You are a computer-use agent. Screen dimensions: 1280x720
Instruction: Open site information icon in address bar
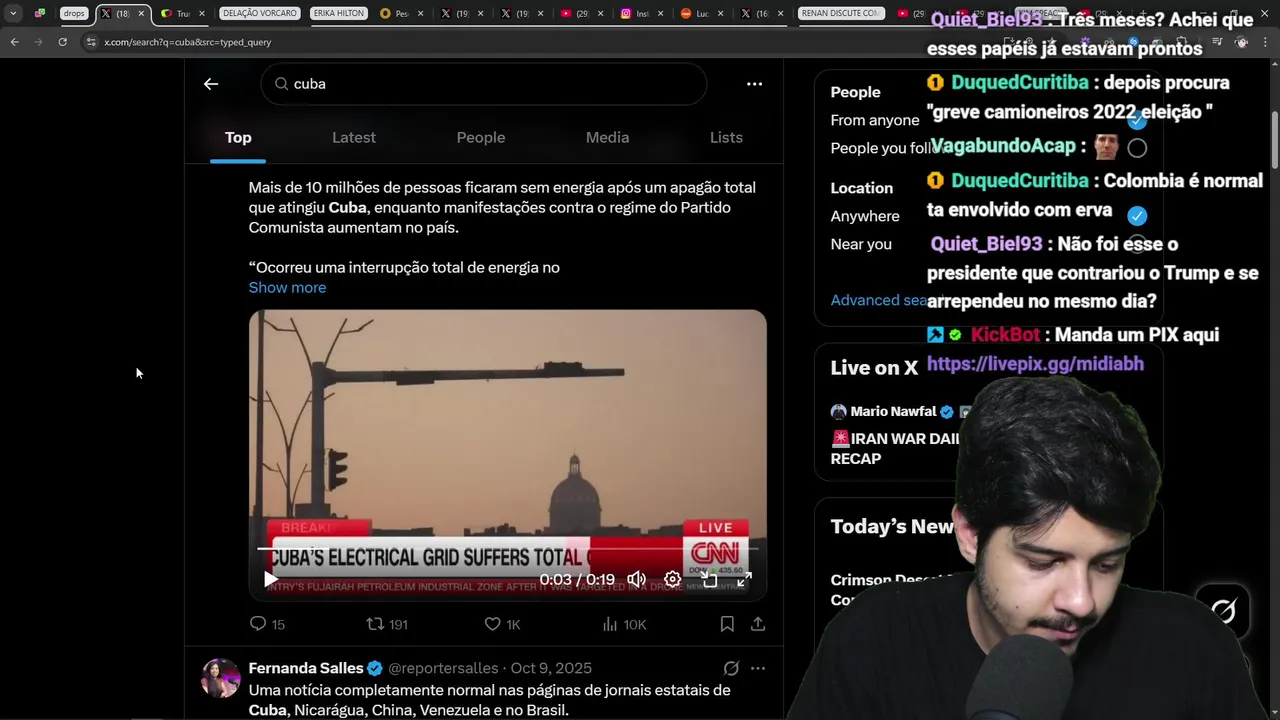tap(91, 42)
